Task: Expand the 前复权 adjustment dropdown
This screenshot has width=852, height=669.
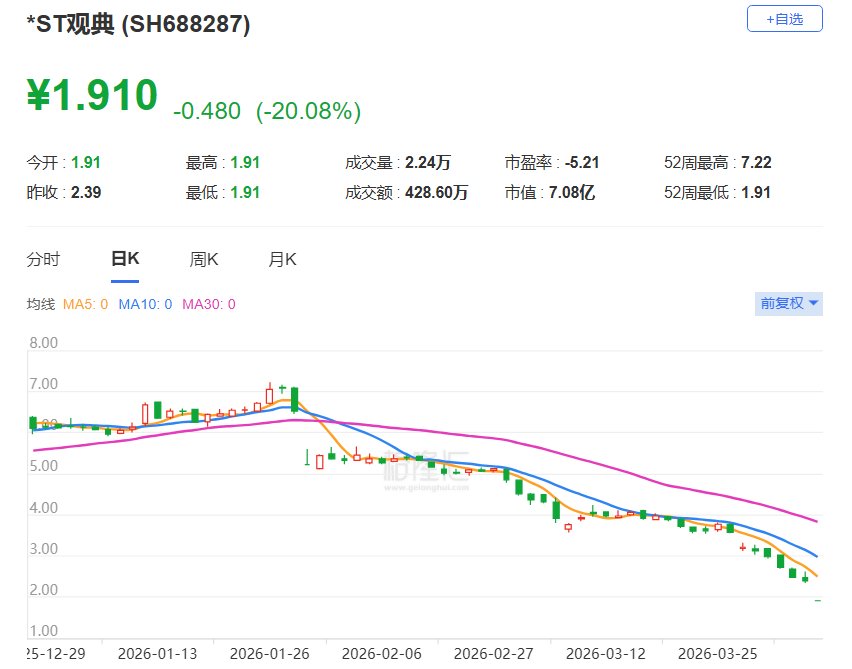Action: 788,303
